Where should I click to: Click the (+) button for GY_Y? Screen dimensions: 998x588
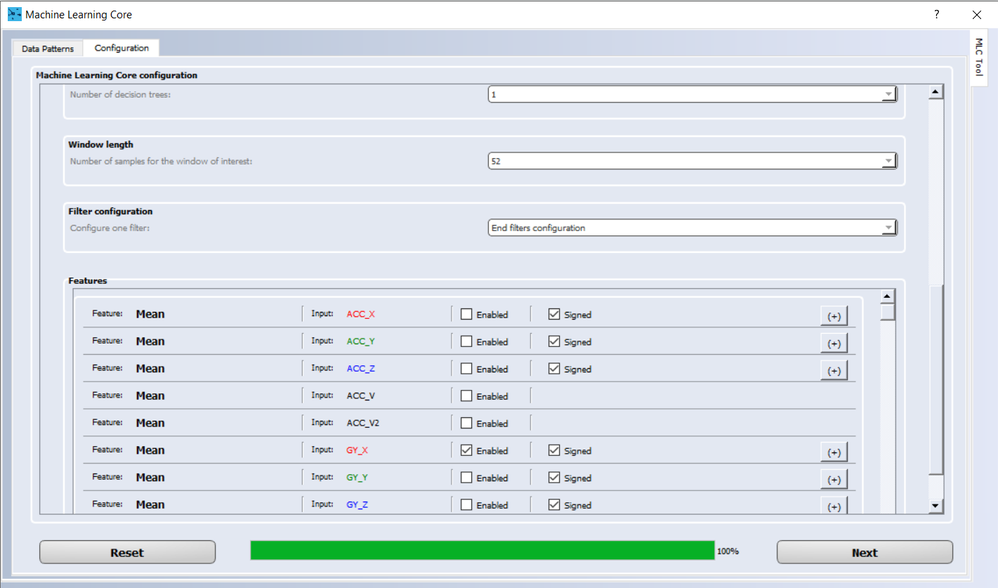point(834,480)
